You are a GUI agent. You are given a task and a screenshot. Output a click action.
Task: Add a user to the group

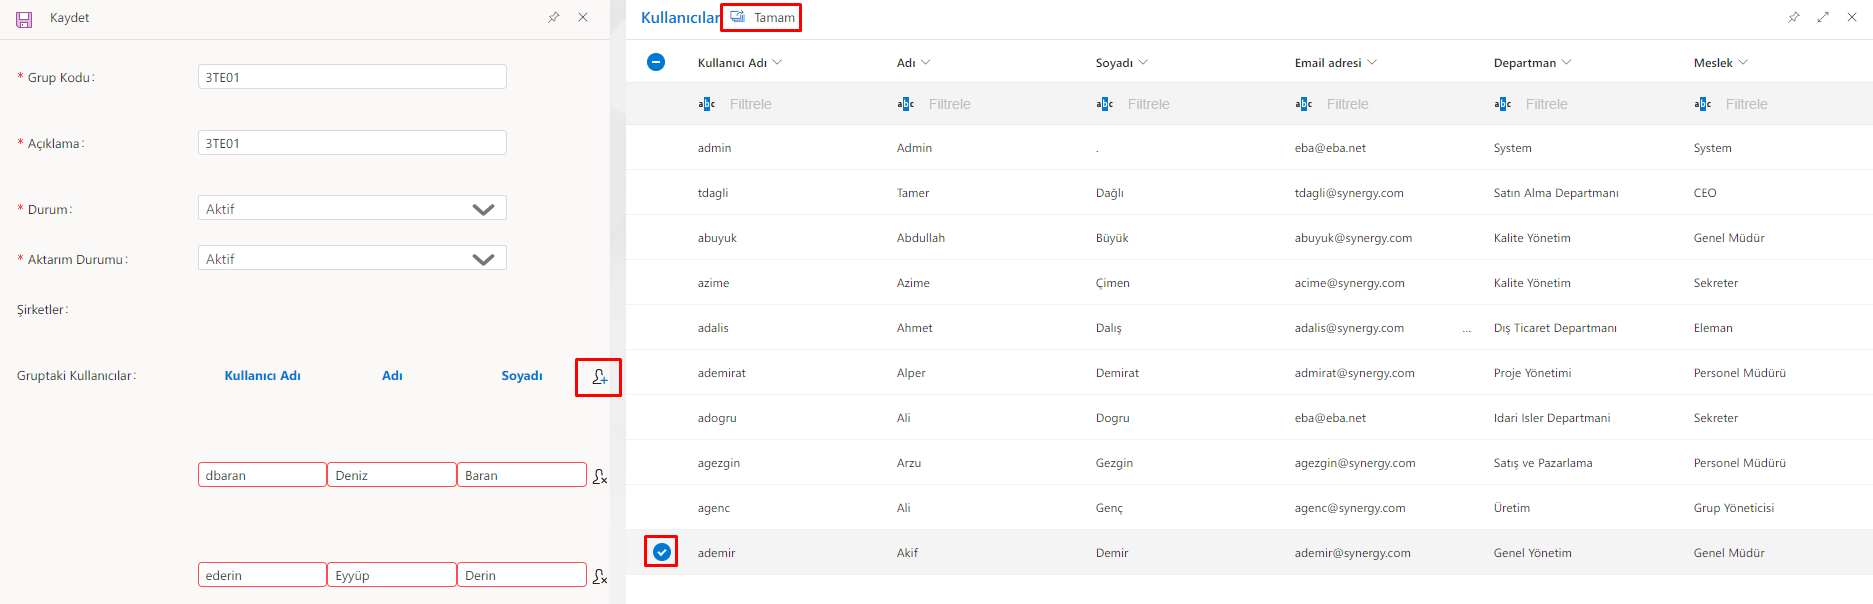tap(599, 377)
